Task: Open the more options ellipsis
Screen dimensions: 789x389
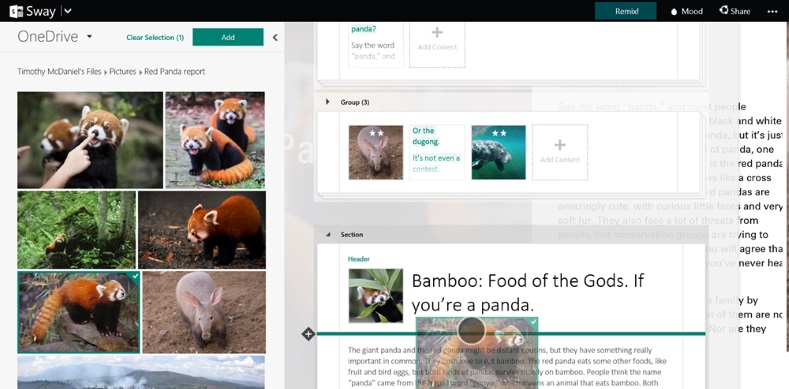Action: (x=772, y=12)
